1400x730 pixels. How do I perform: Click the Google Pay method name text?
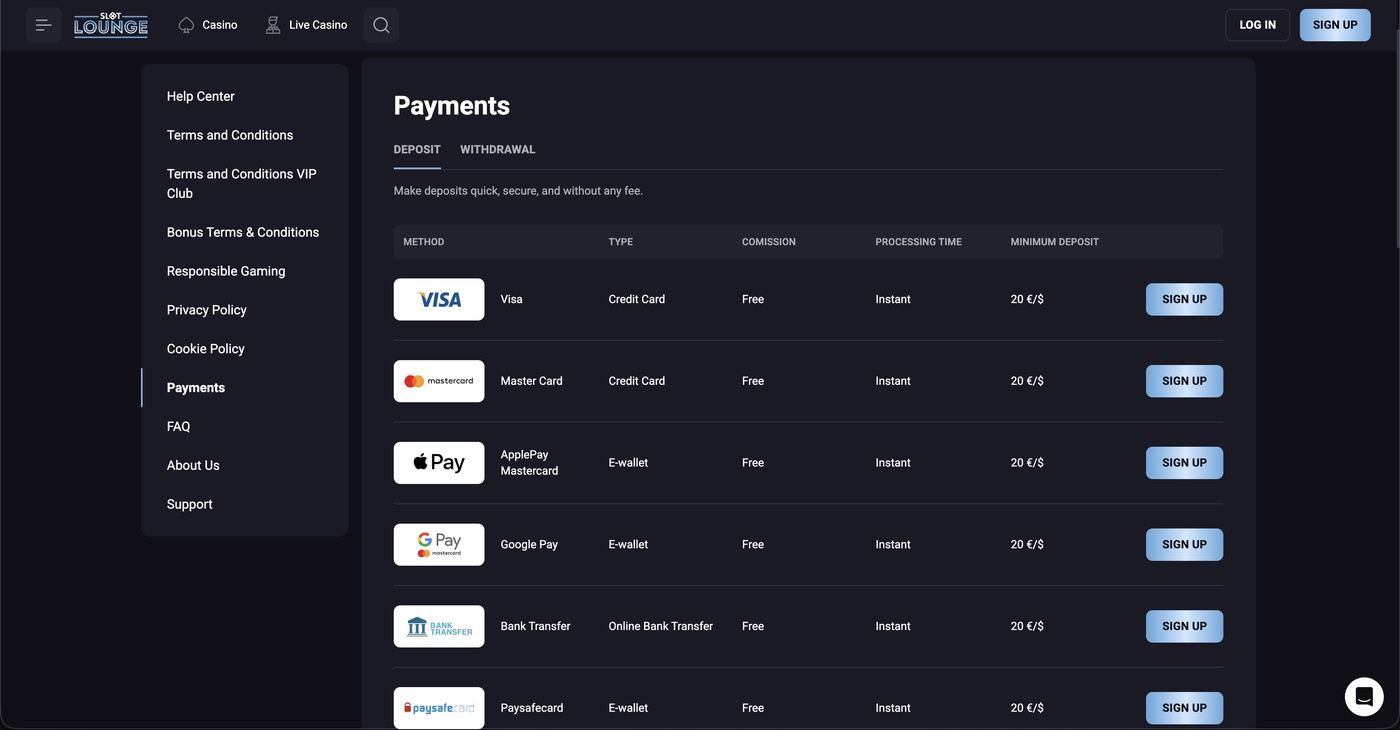tap(529, 545)
